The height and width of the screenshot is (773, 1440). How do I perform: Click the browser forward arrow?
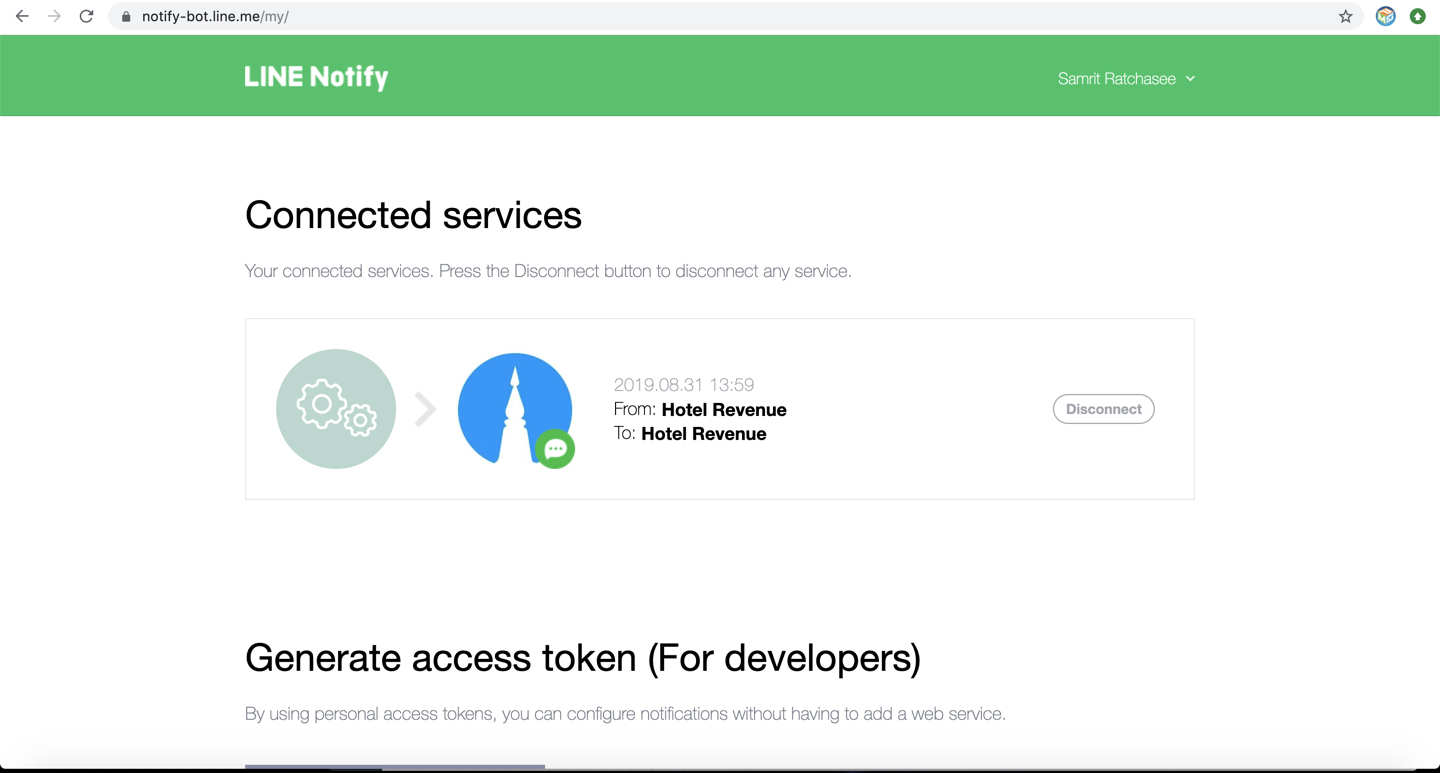coord(54,16)
